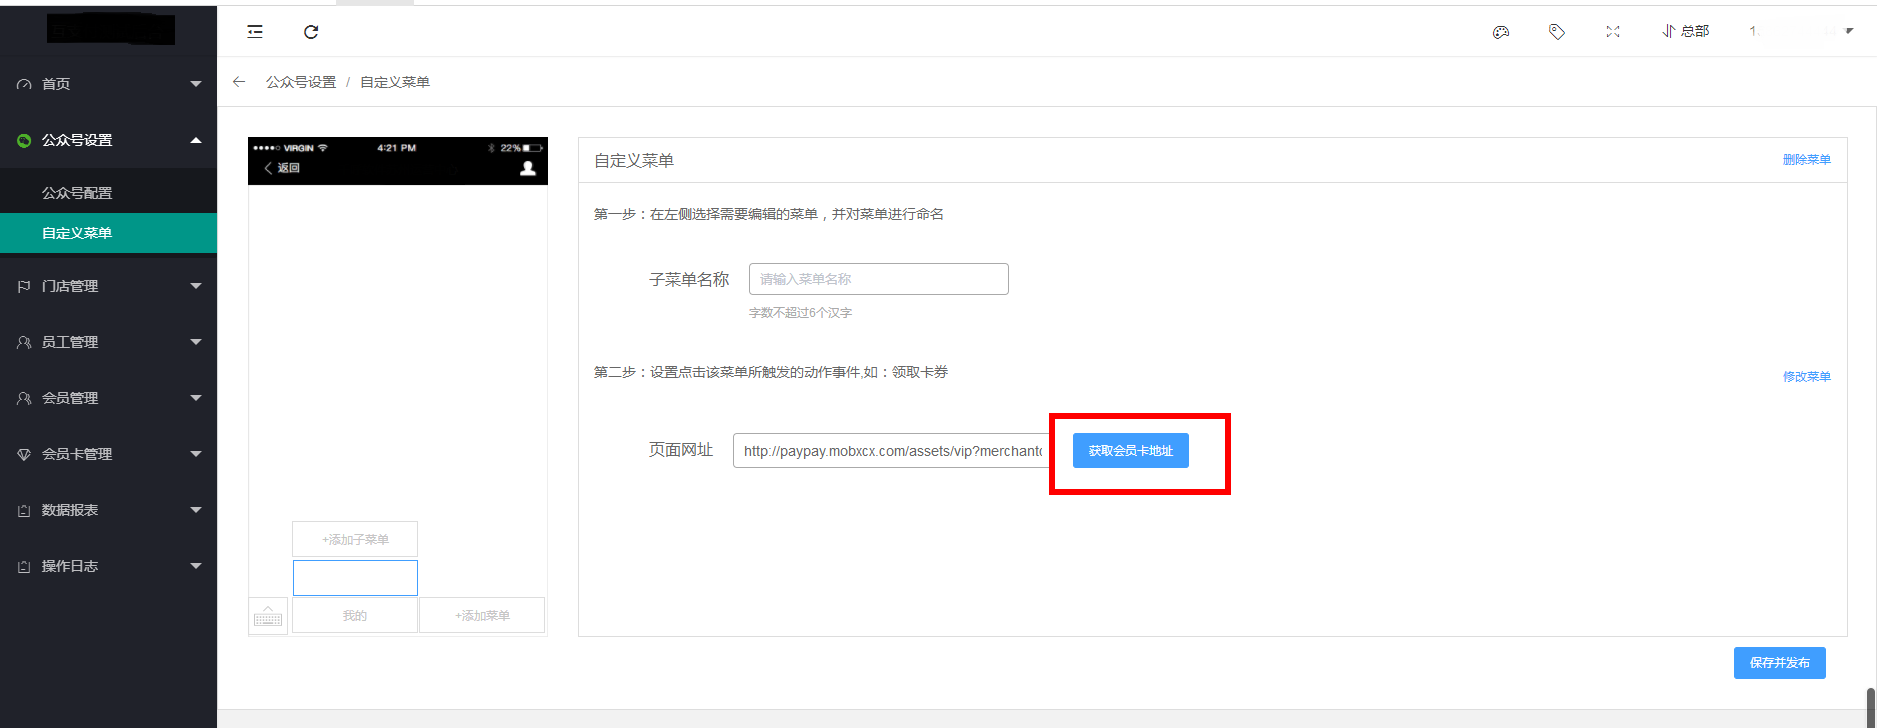Expand the 会员卡管理 menu arrow

coord(196,454)
